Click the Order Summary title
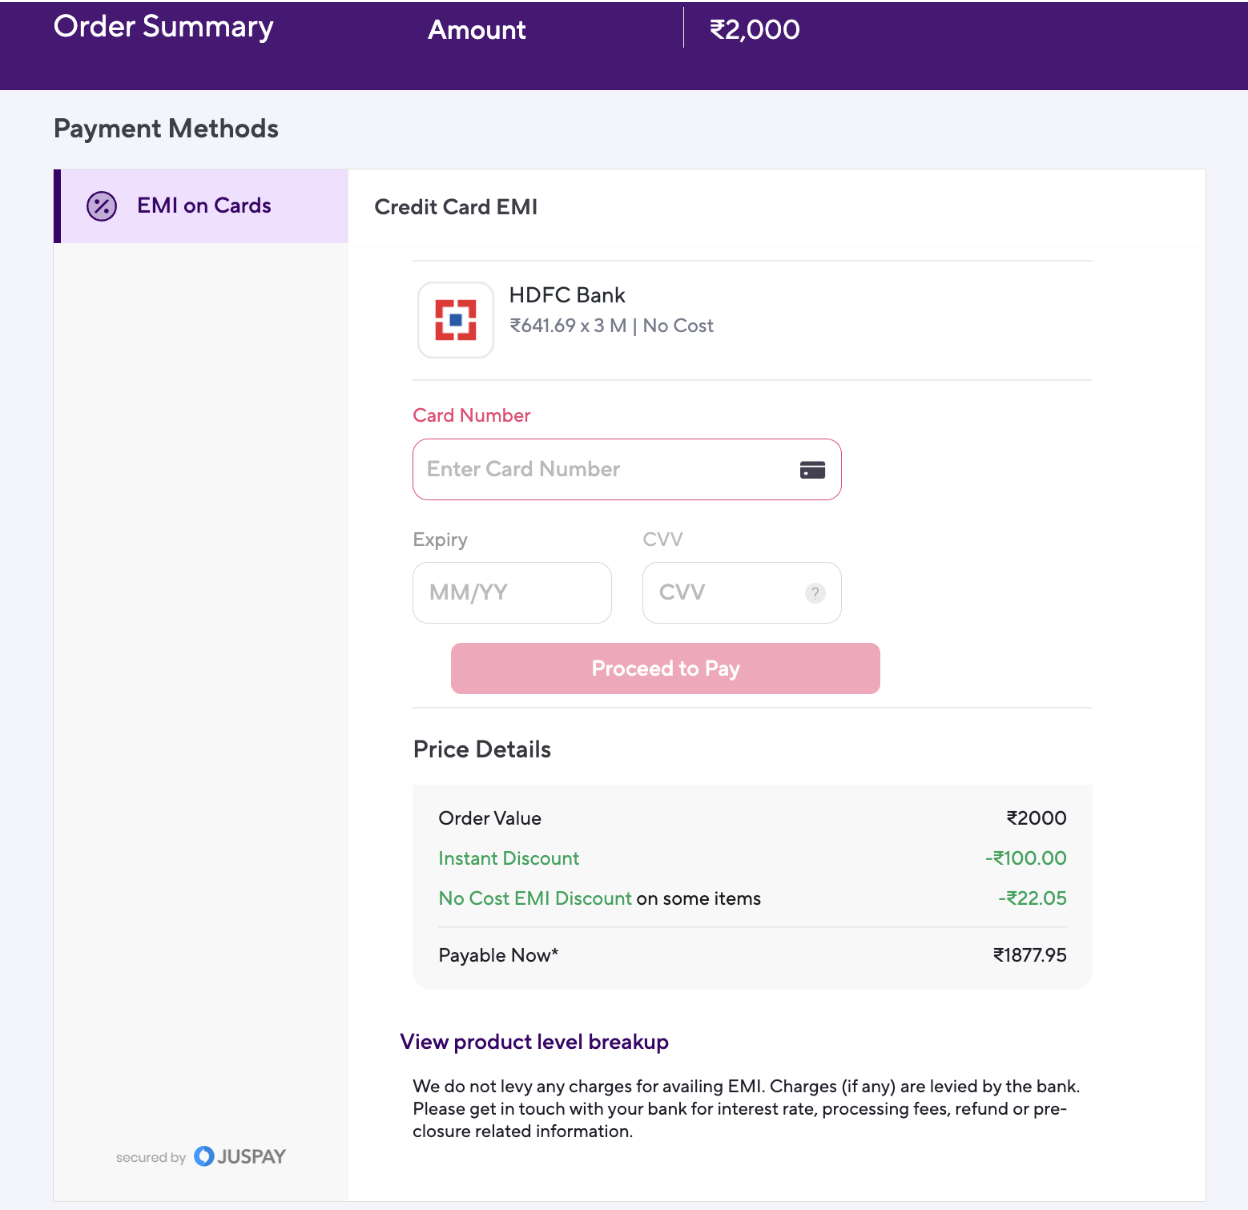Viewport: 1248px width, 1210px height. tap(163, 27)
